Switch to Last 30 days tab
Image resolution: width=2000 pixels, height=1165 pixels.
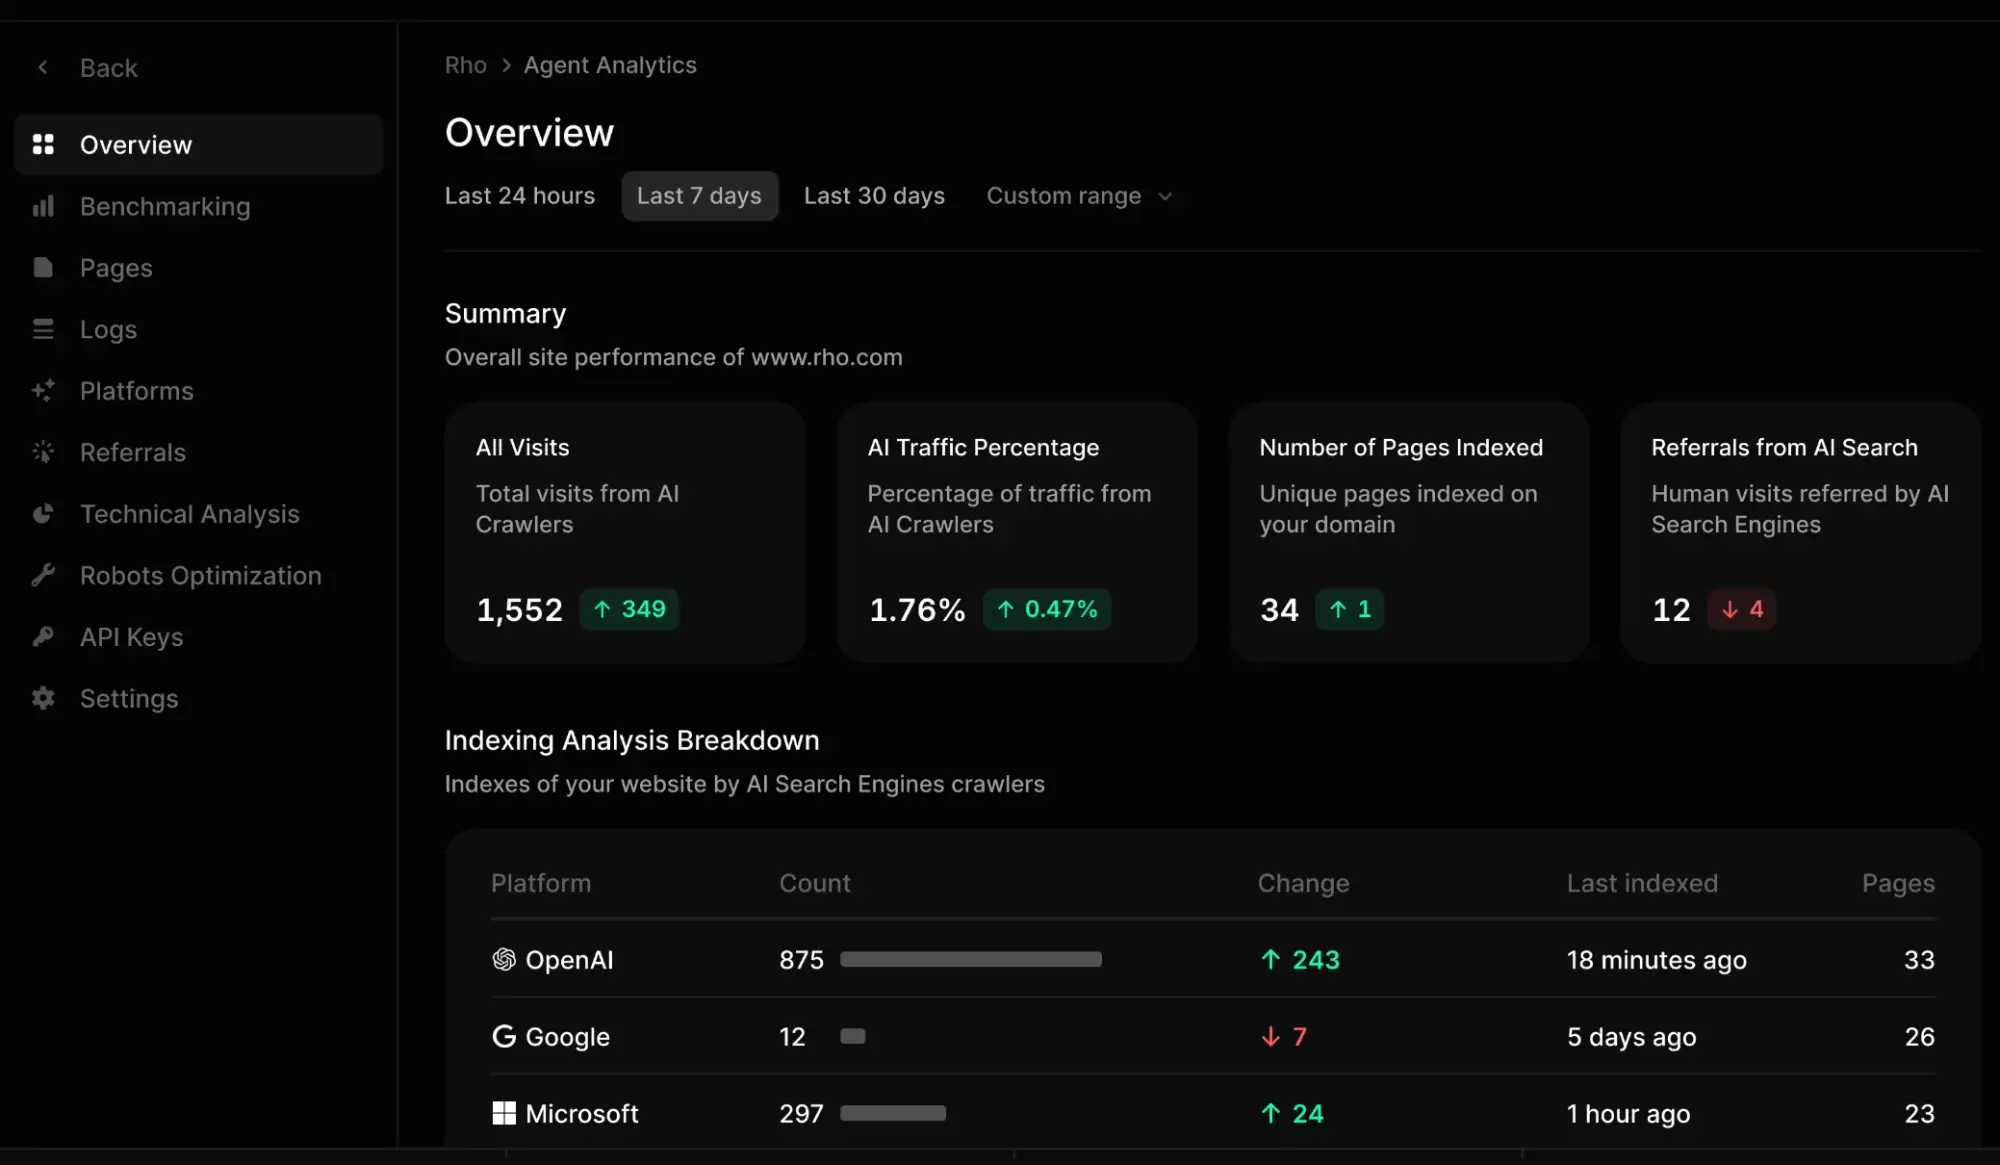click(874, 196)
